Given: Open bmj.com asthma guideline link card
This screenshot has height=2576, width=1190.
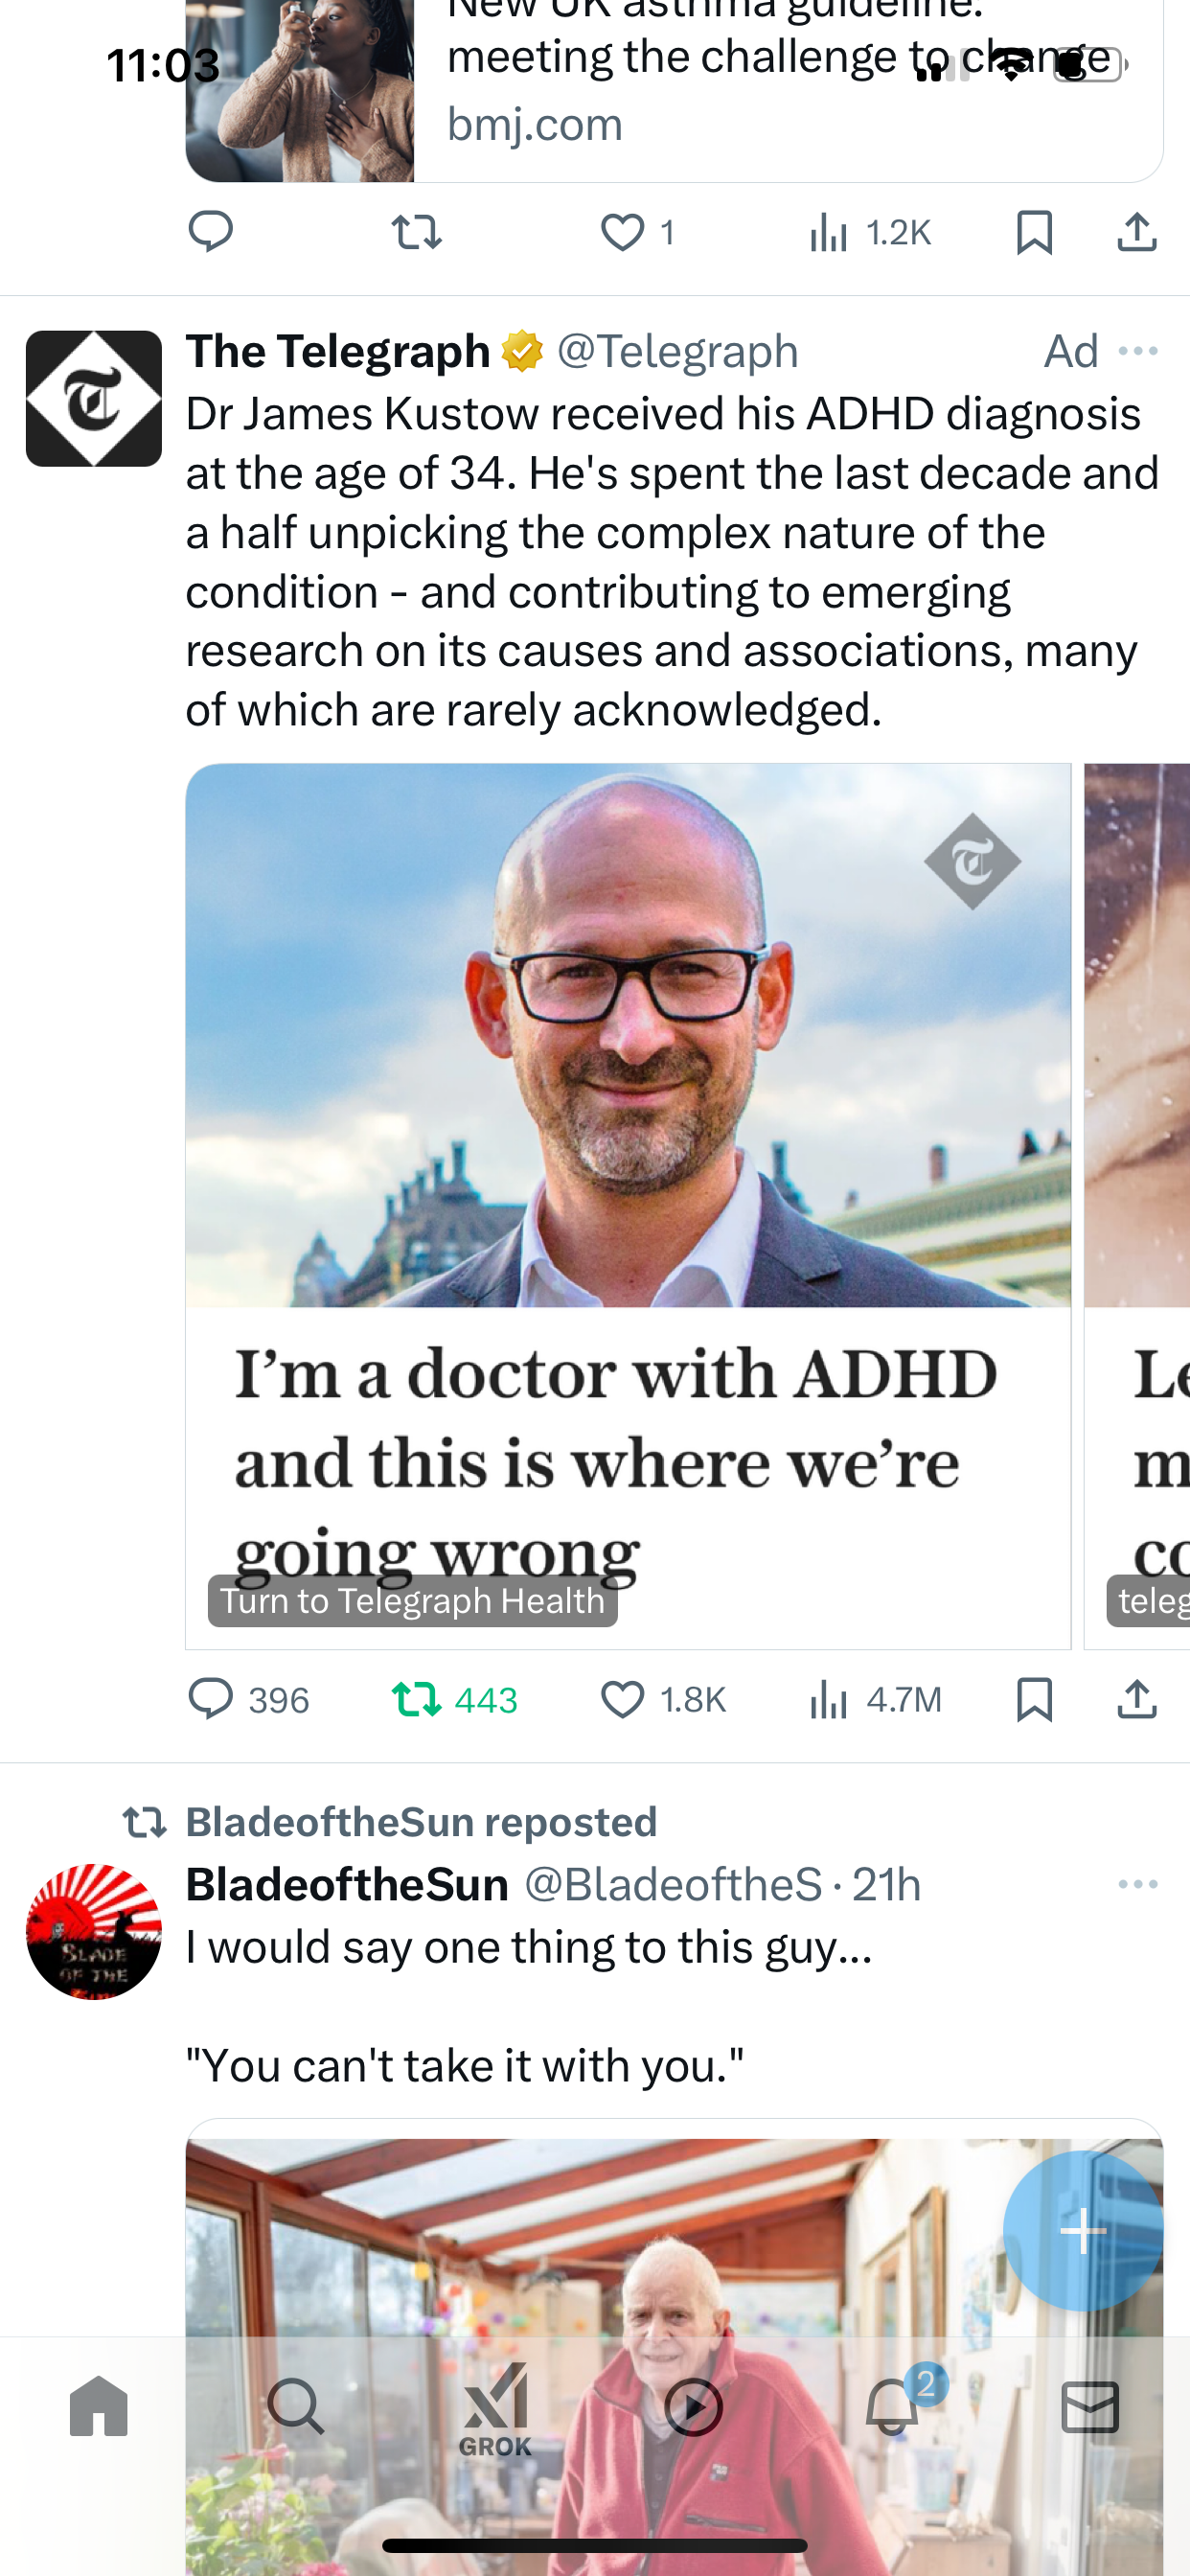Looking at the screenshot, I should (674, 91).
